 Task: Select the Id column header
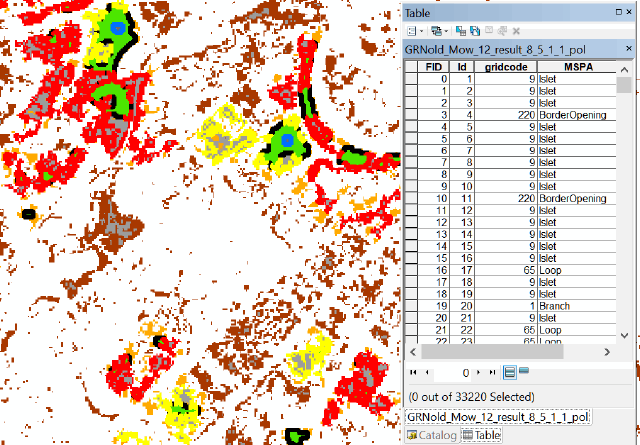(462, 67)
